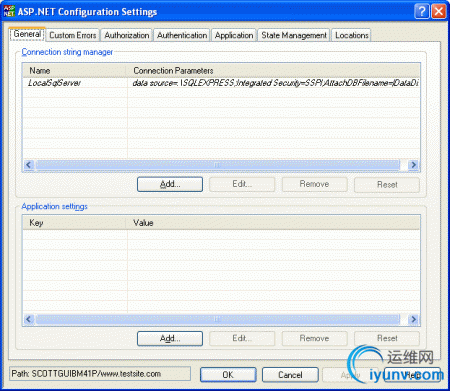Click the Key column header
The height and width of the screenshot is (391, 450).
tap(75, 223)
